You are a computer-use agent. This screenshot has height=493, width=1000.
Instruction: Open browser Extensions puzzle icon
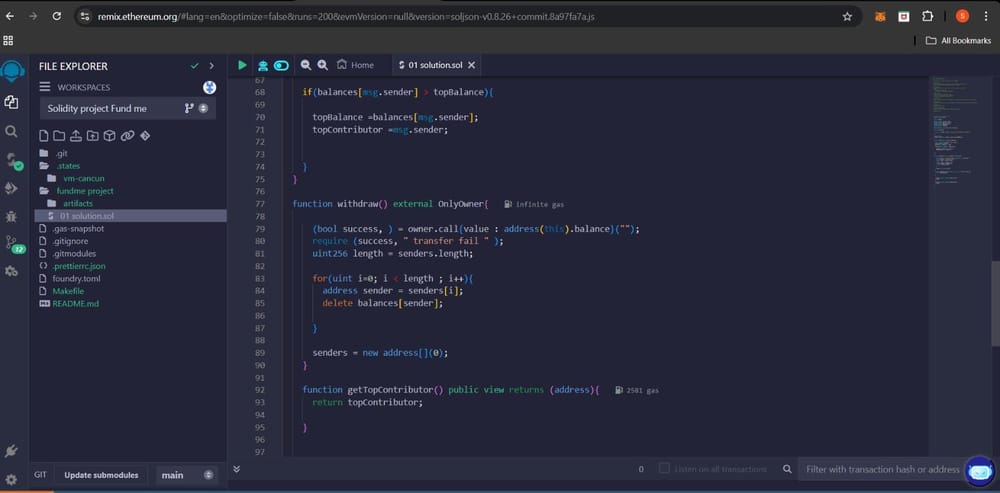(927, 17)
